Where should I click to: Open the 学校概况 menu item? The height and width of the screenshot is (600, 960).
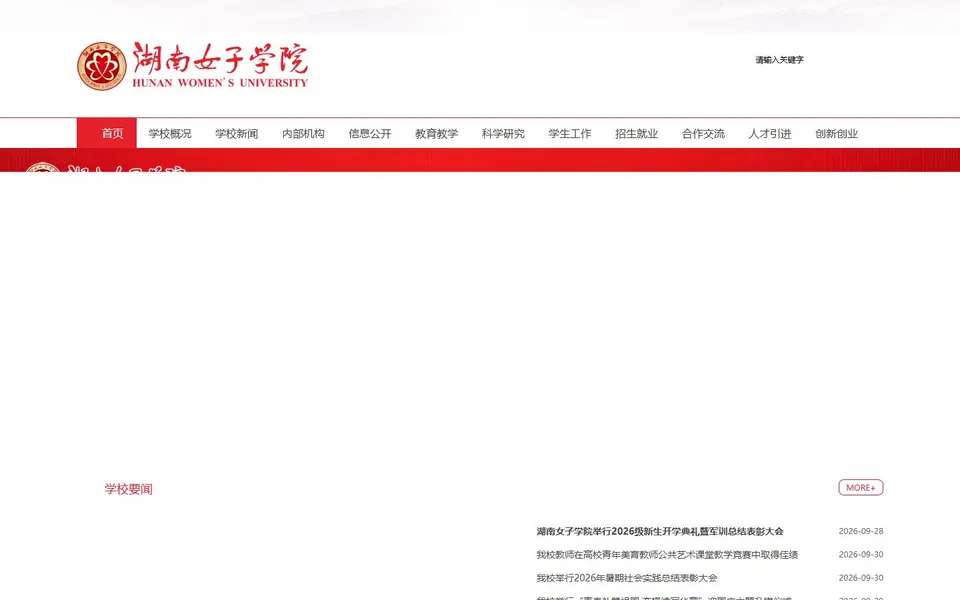click(x=170, y=133)
